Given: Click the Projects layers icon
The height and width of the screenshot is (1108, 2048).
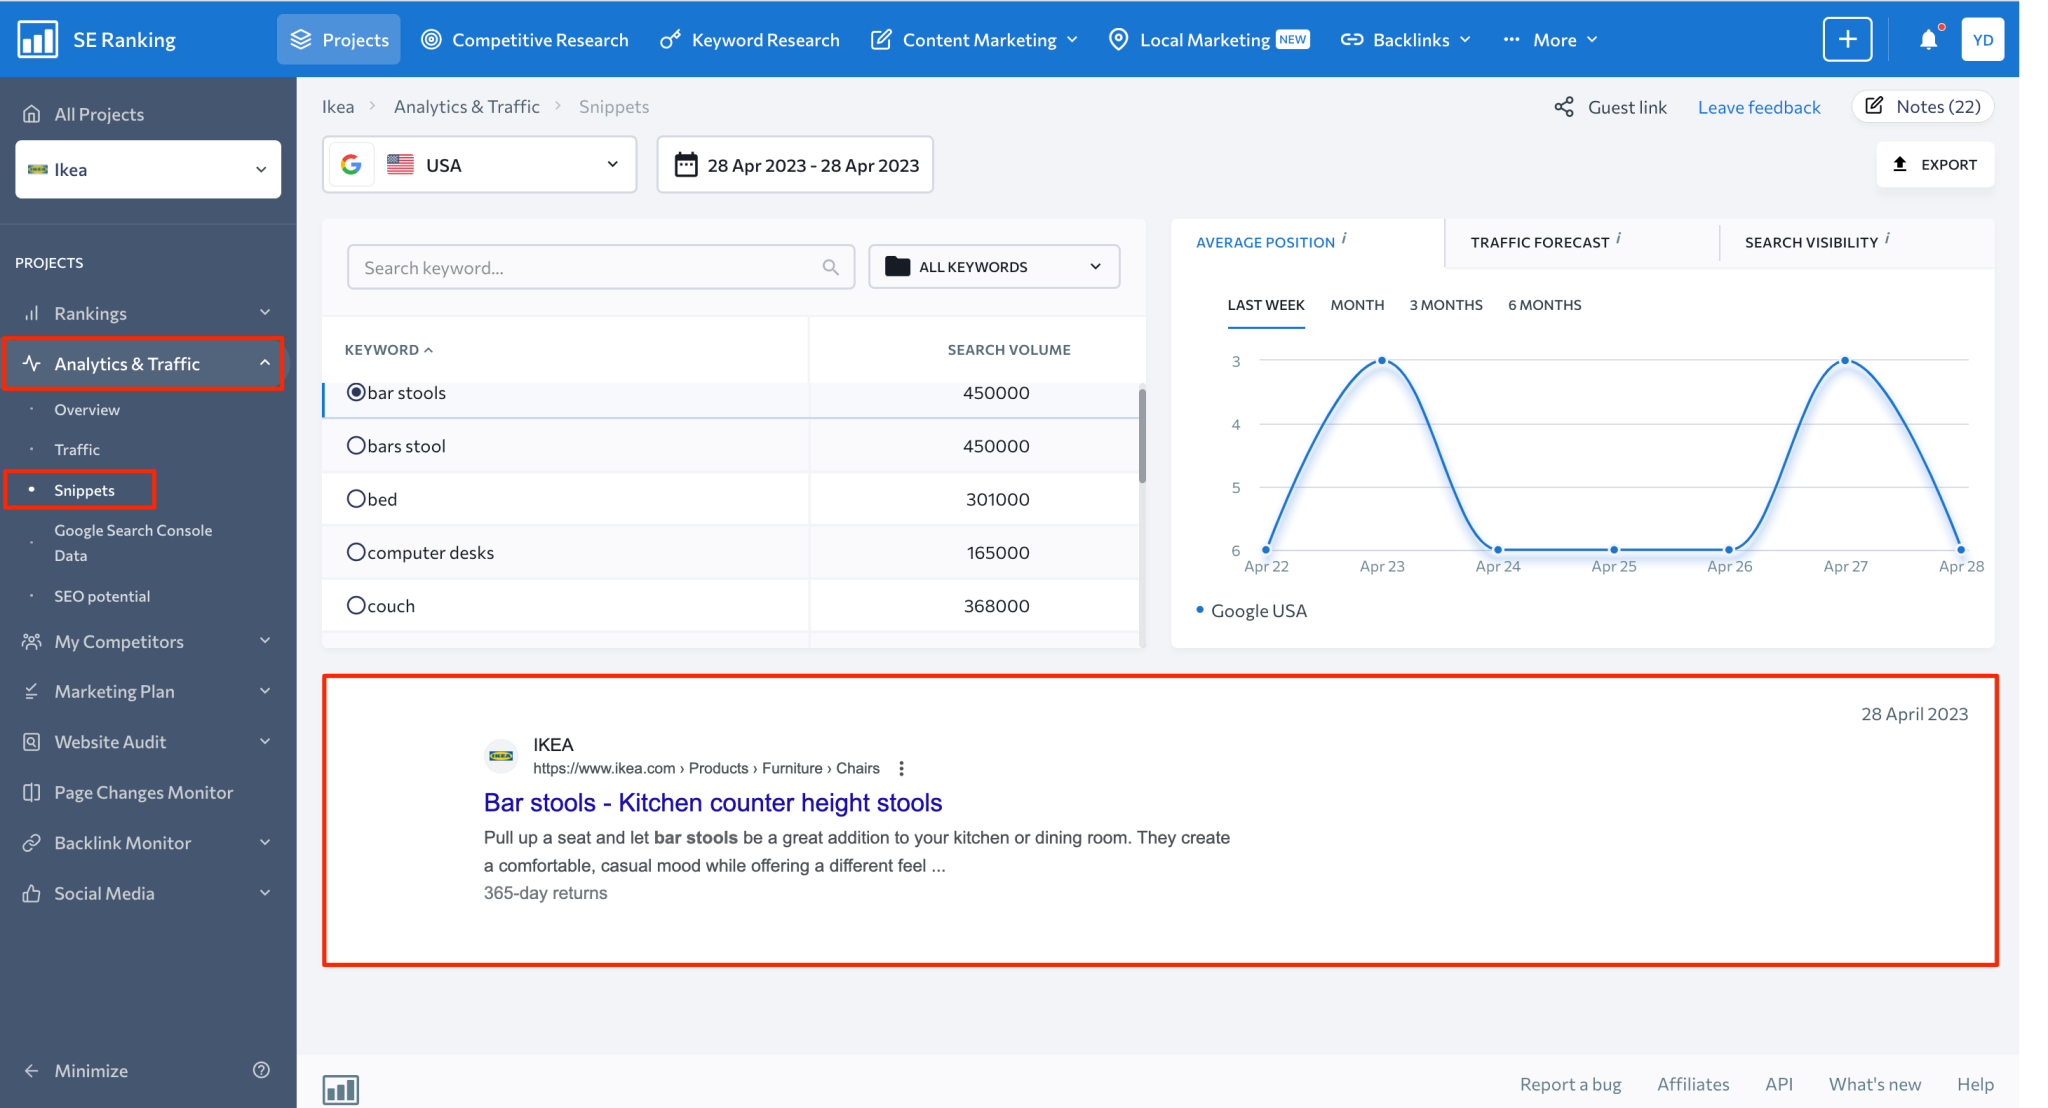Looking at the screenshot, I should point(301,39).
